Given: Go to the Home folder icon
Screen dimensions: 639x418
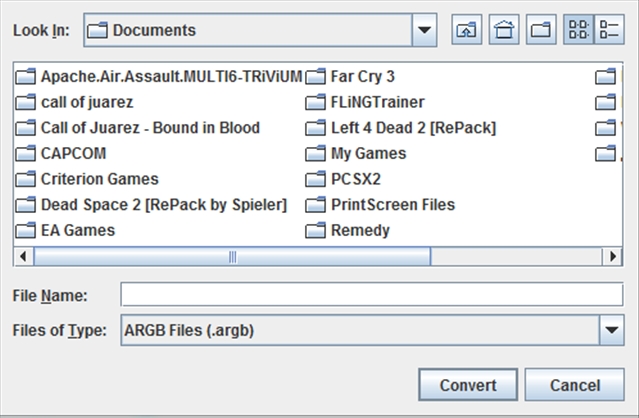Looking at the screenshot, I should (505, 30).
